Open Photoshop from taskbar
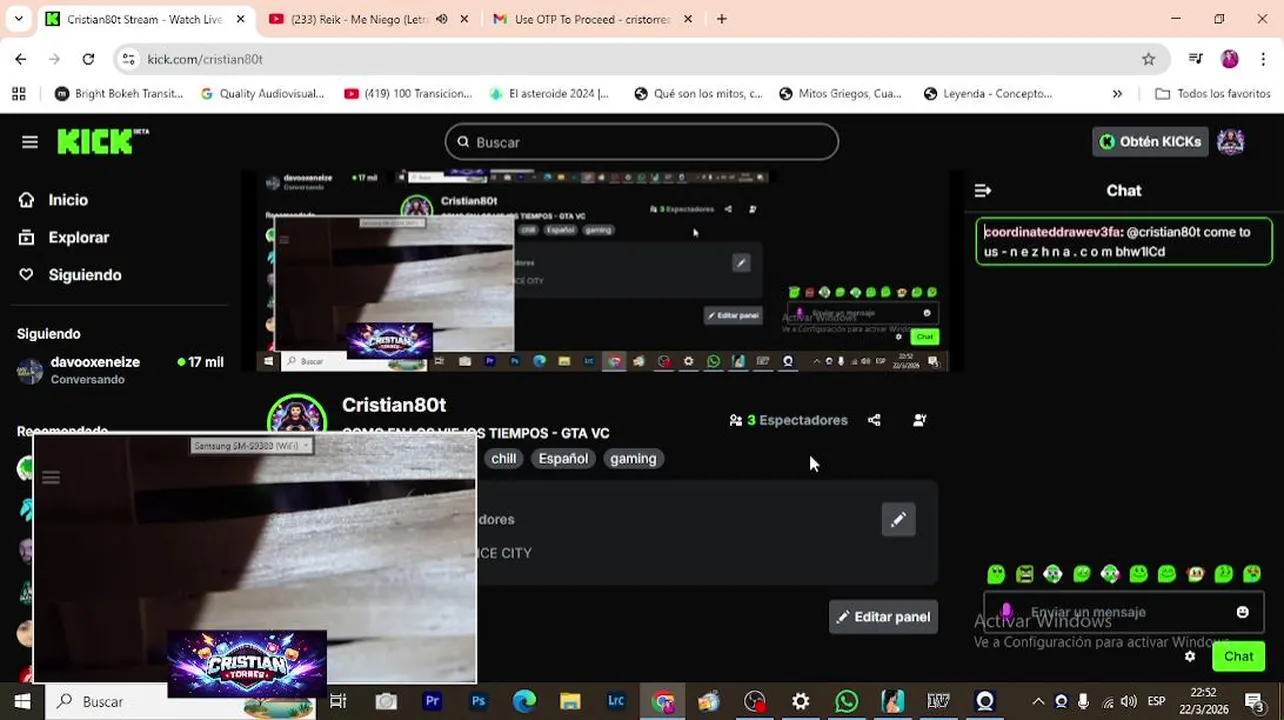1284x720 pixels. [478, 701]
